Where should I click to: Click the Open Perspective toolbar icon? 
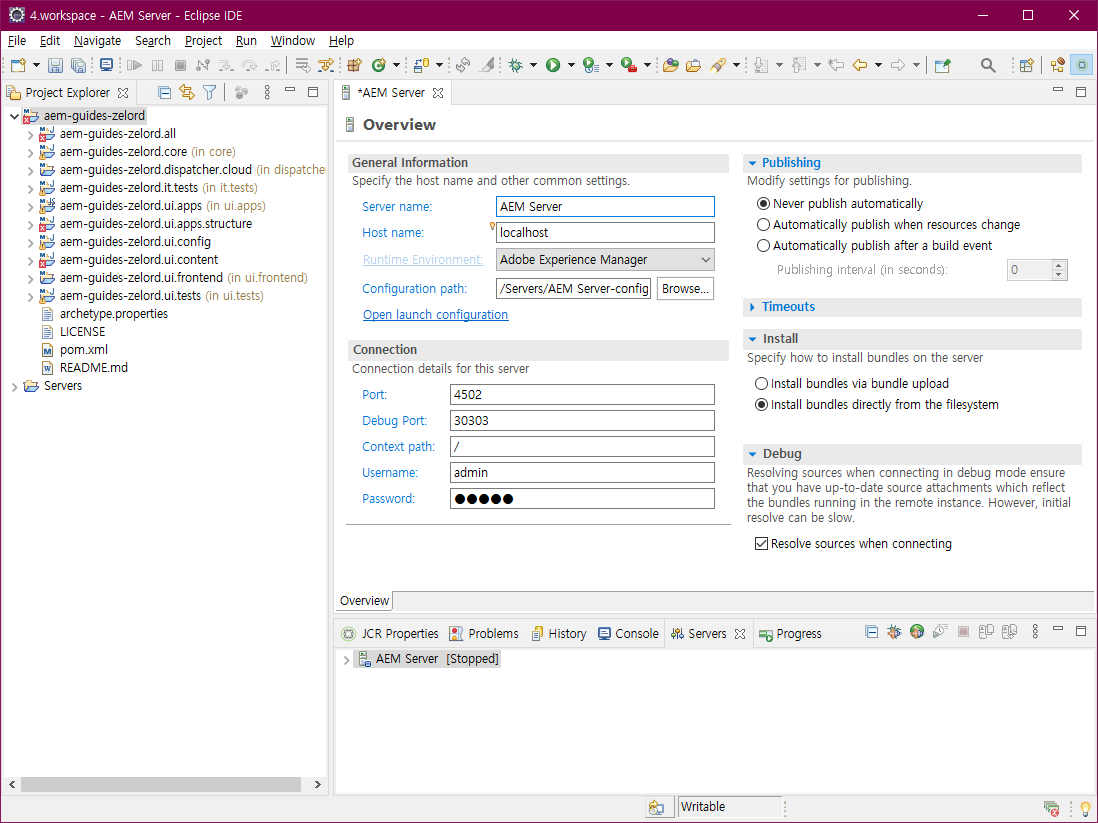click(x=1027, y=65)
